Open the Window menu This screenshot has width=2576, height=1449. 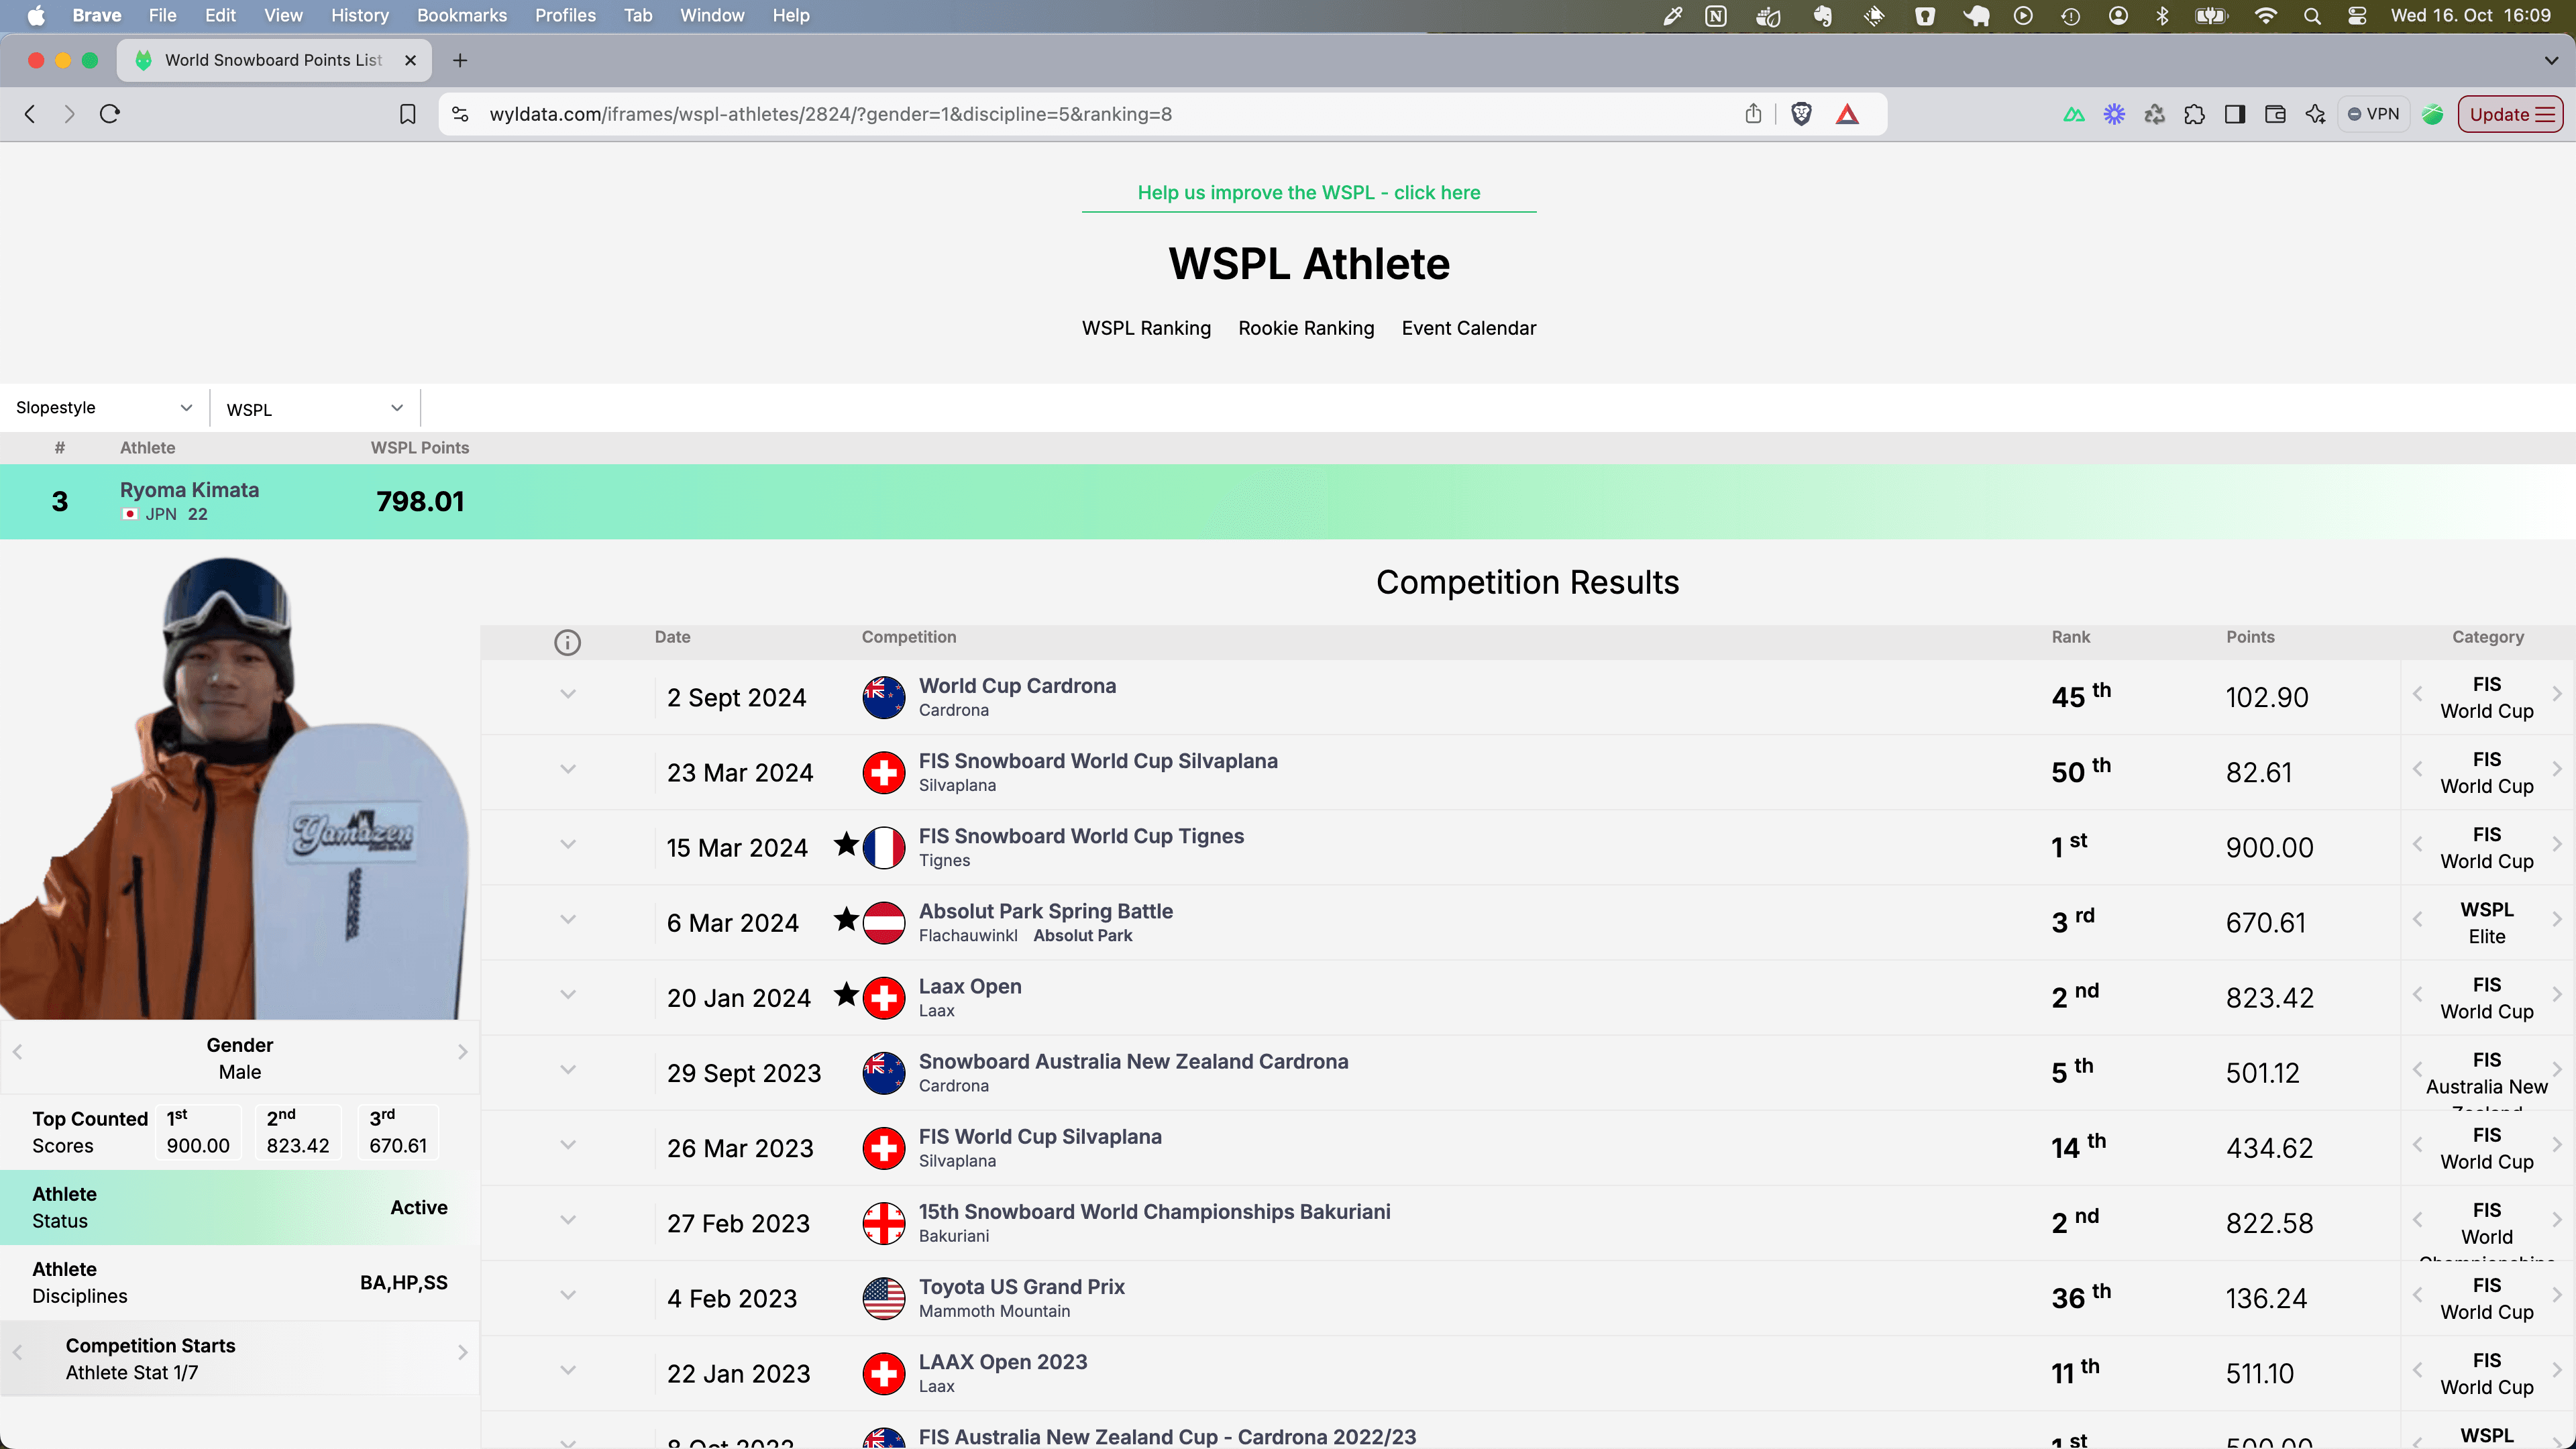click(712, 15)
